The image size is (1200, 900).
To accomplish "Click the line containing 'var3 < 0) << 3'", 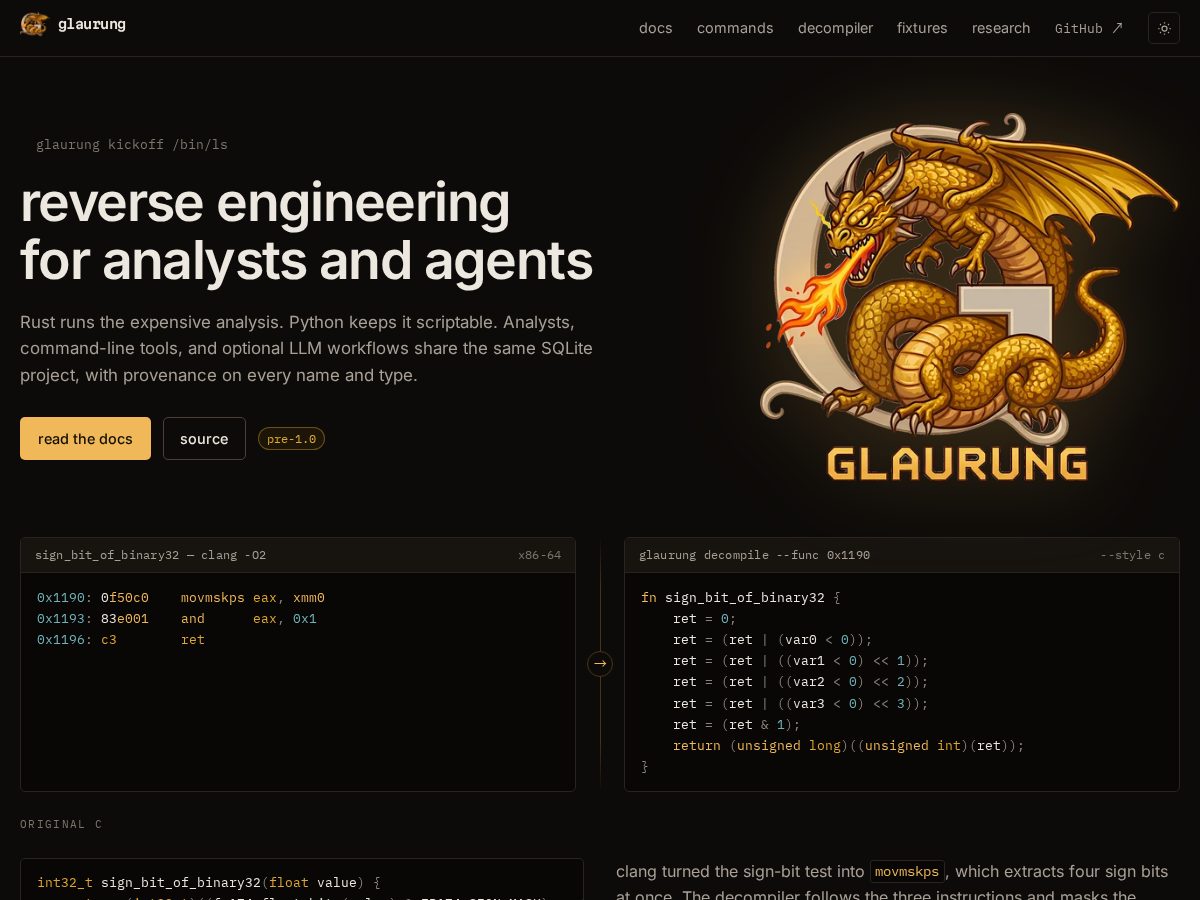I will click(801, 704).
